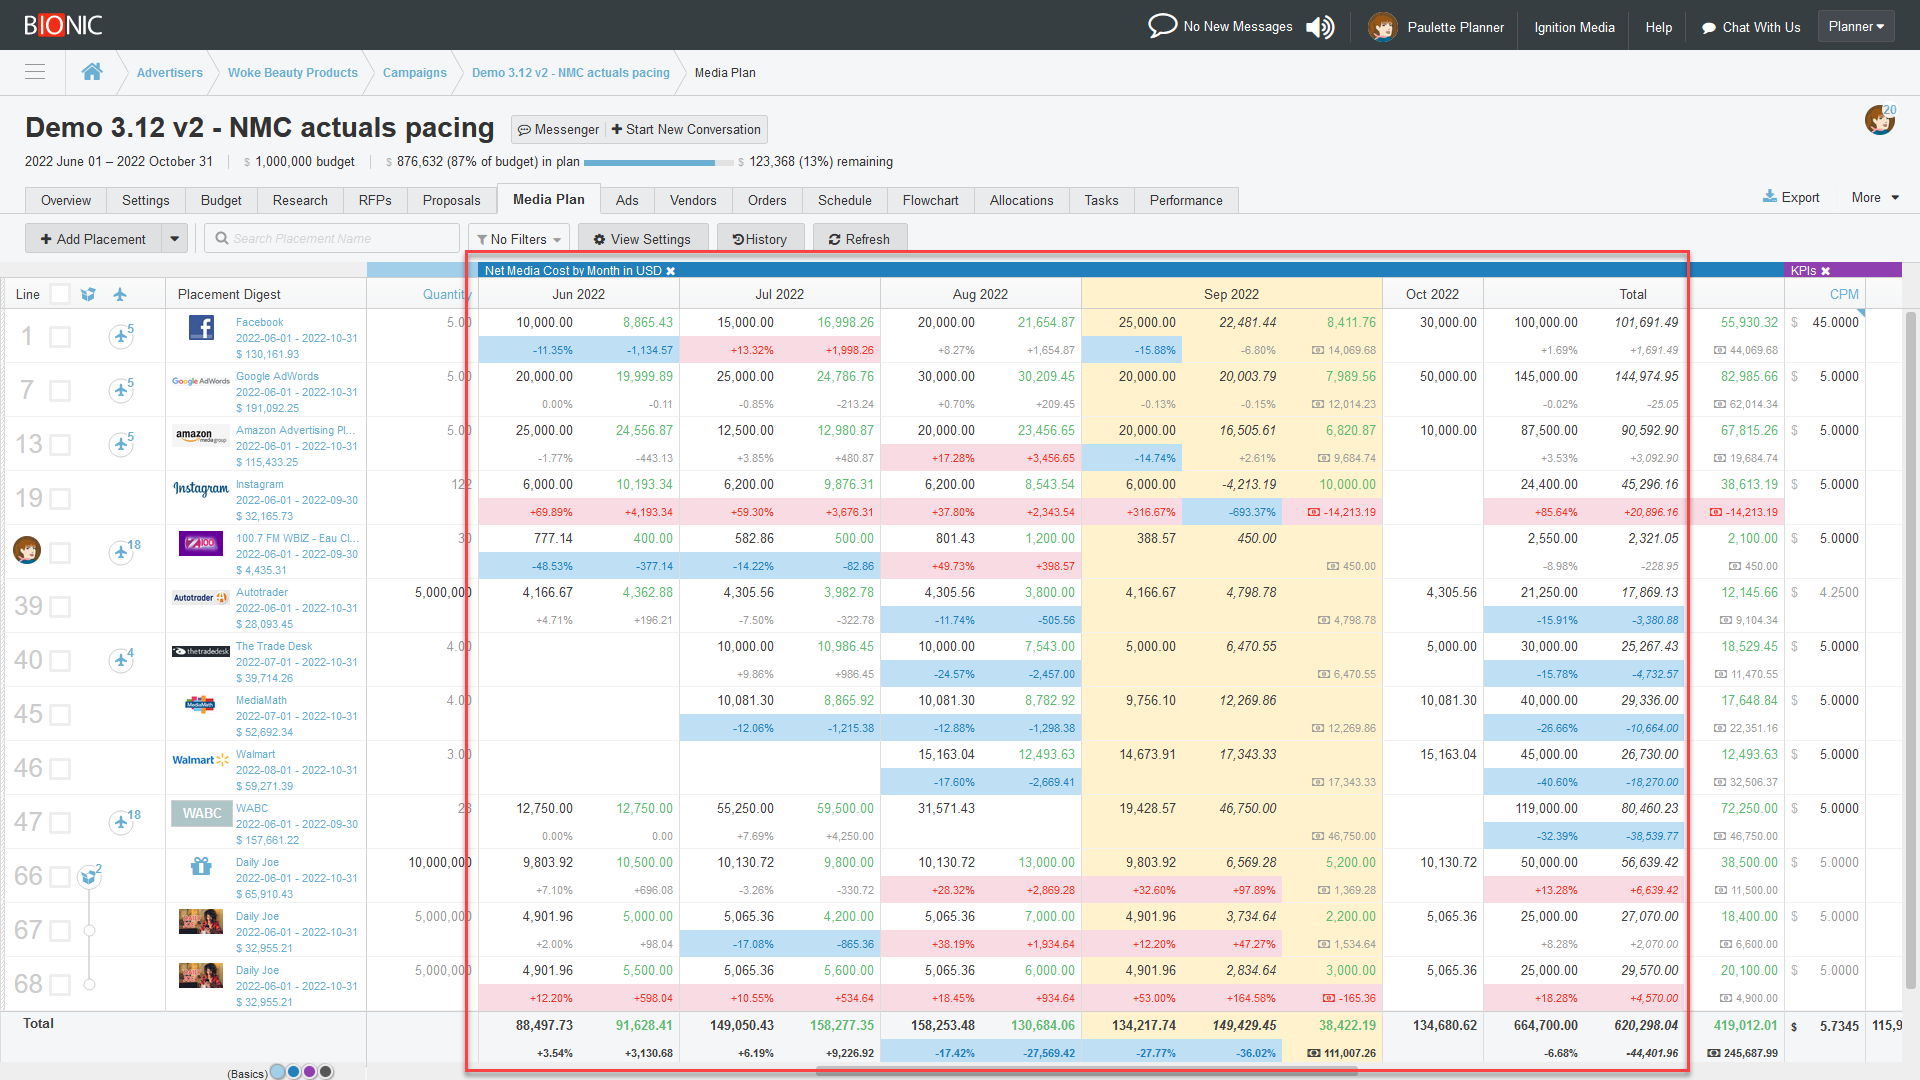Viewport: 1920px width, 1080px height.
Task: Select the checkbox for line 7 Google AdWords
Action: point(60,391)
